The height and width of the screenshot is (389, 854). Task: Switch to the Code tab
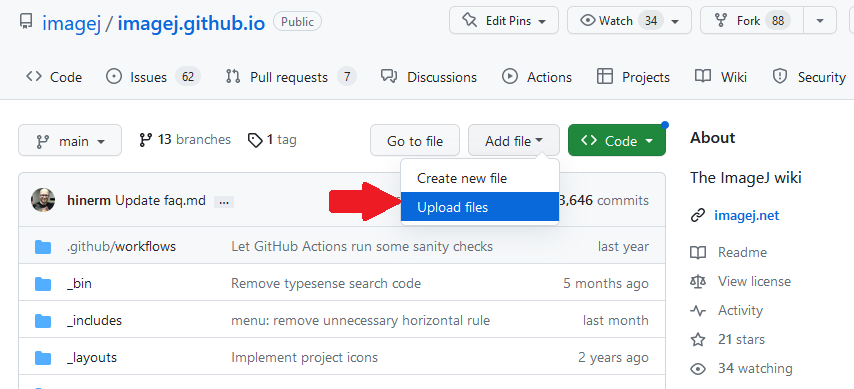[54, 77]
